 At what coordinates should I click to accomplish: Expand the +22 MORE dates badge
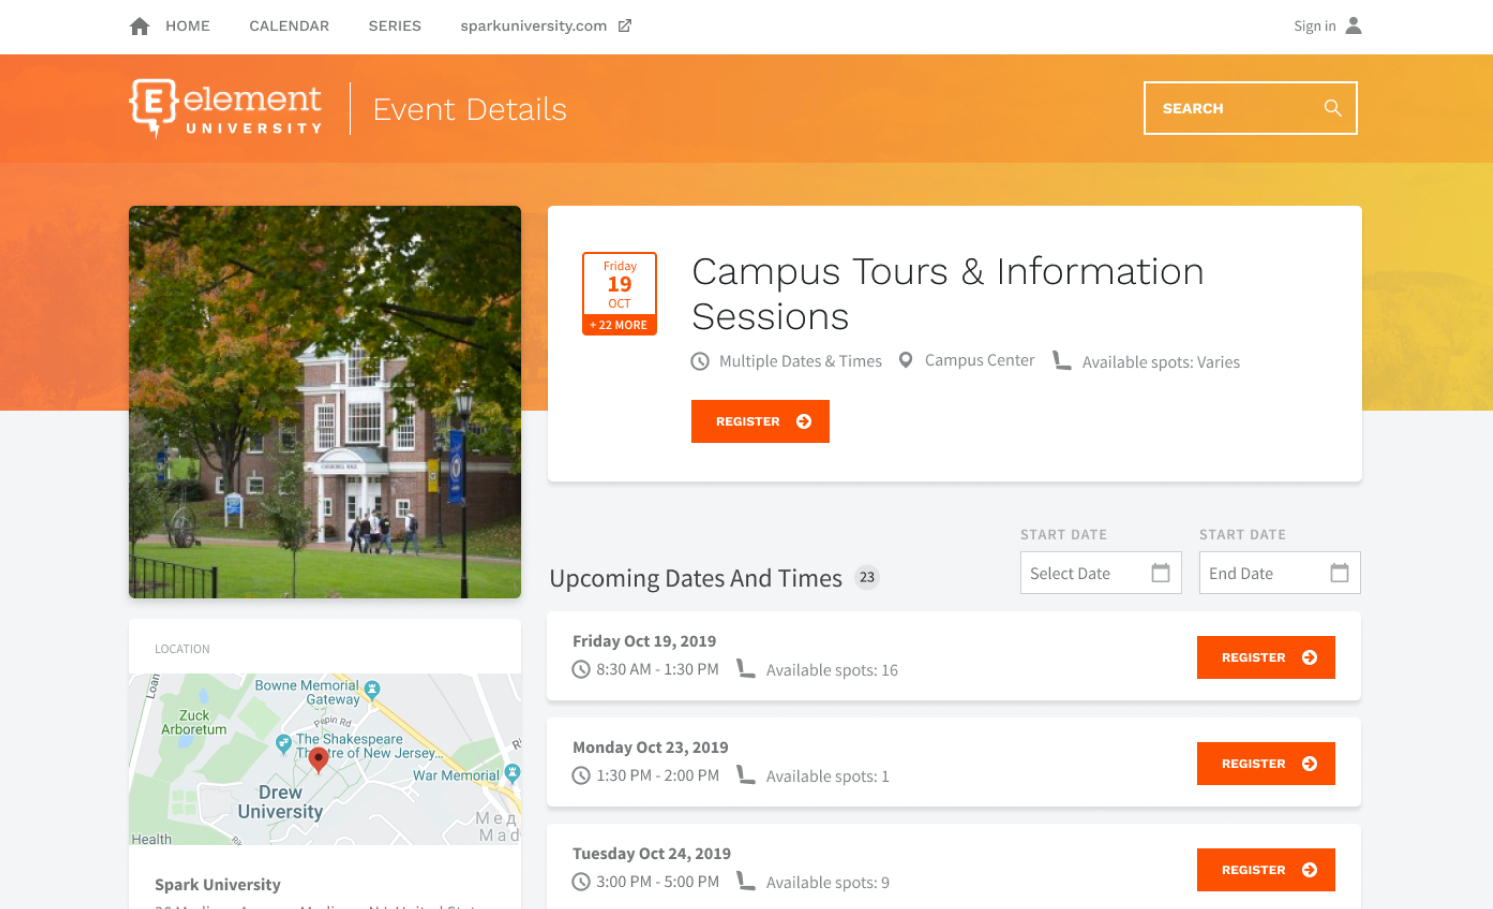pyautogui.click(x=619, y=325)
